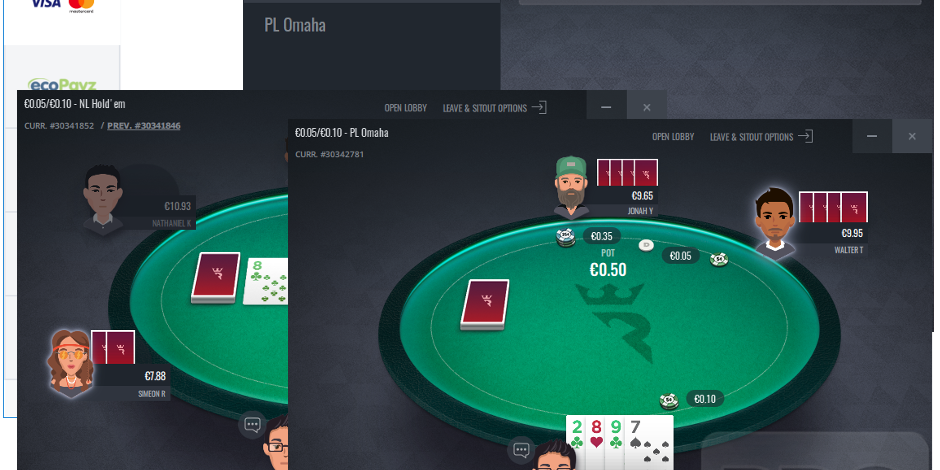Open previous hand #30341846 link
The image size is (940, 470).
tap(144, 126)
